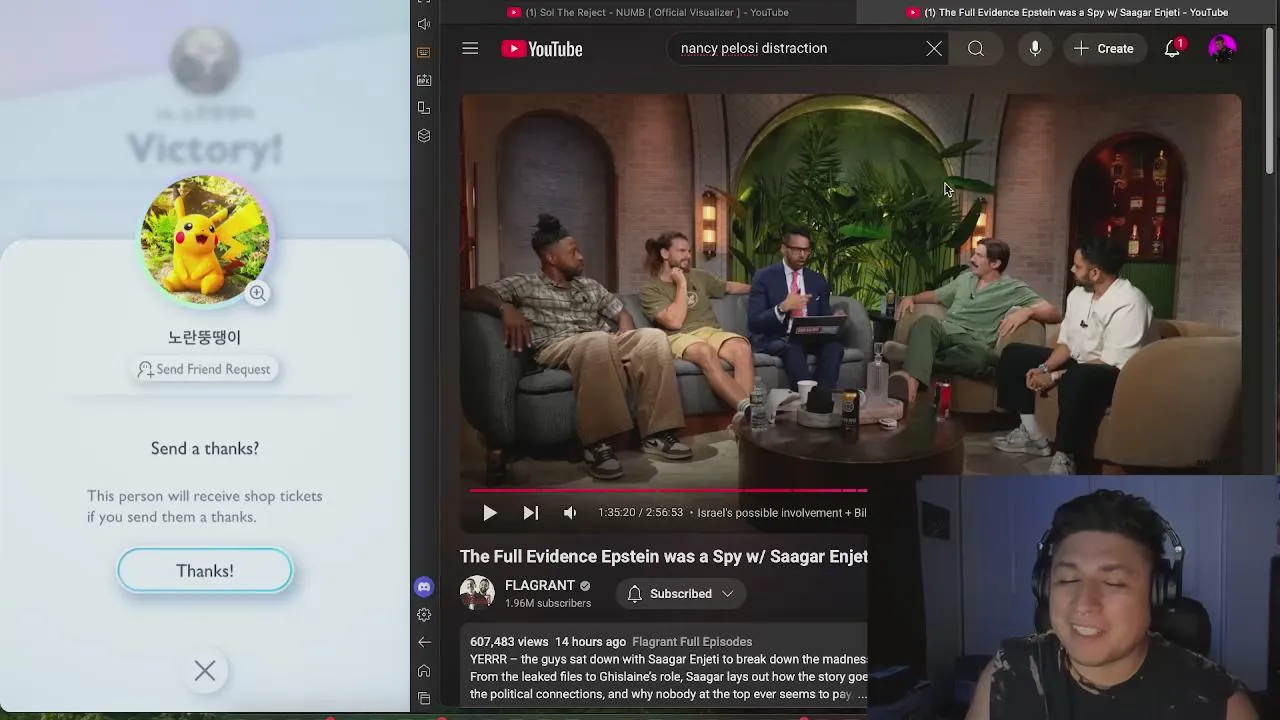
Task: Switch to Sol The Reject NUMB tab
Action: (648, 12)
